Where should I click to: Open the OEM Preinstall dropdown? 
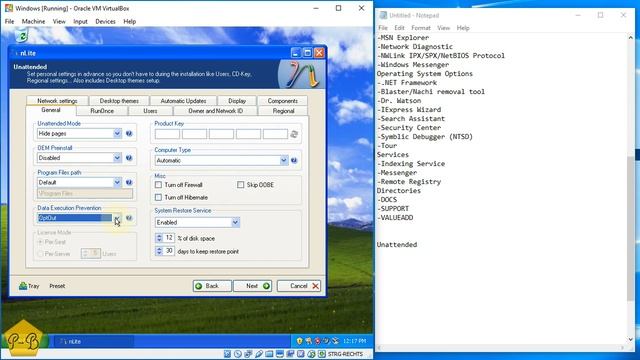click(x=117, y=158)
